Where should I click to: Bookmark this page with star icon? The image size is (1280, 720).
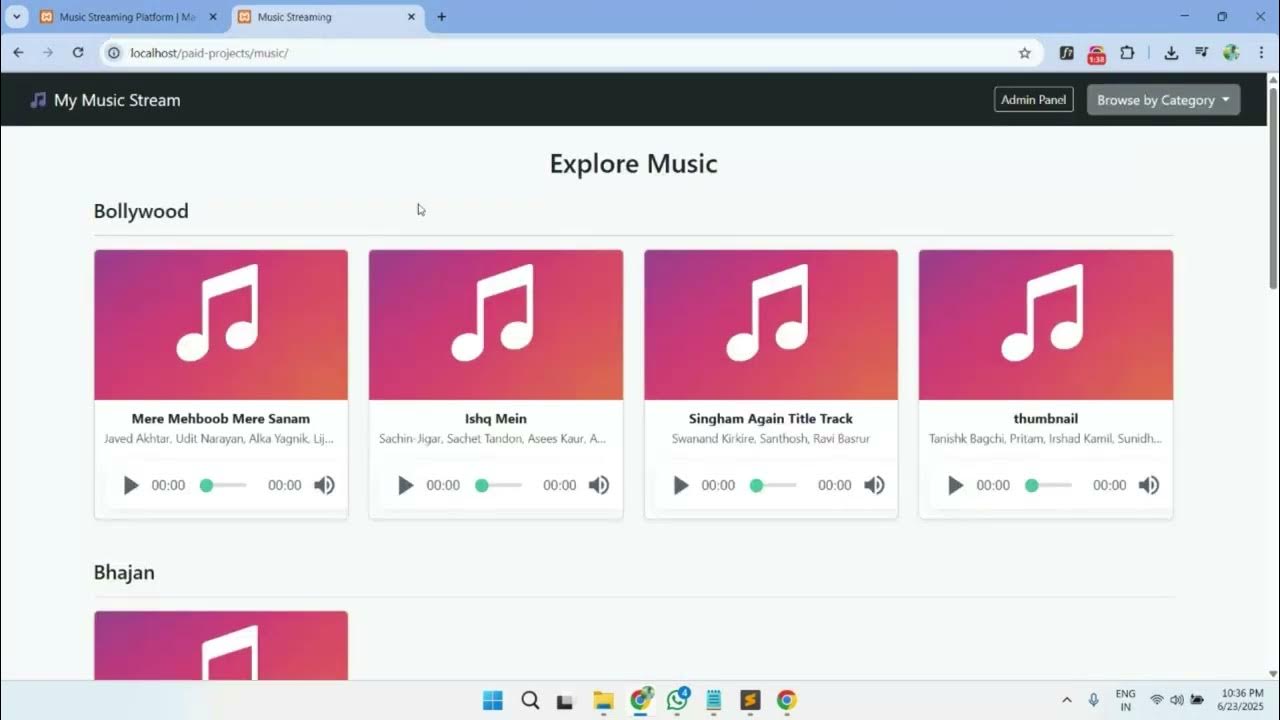click(1024, 53)
